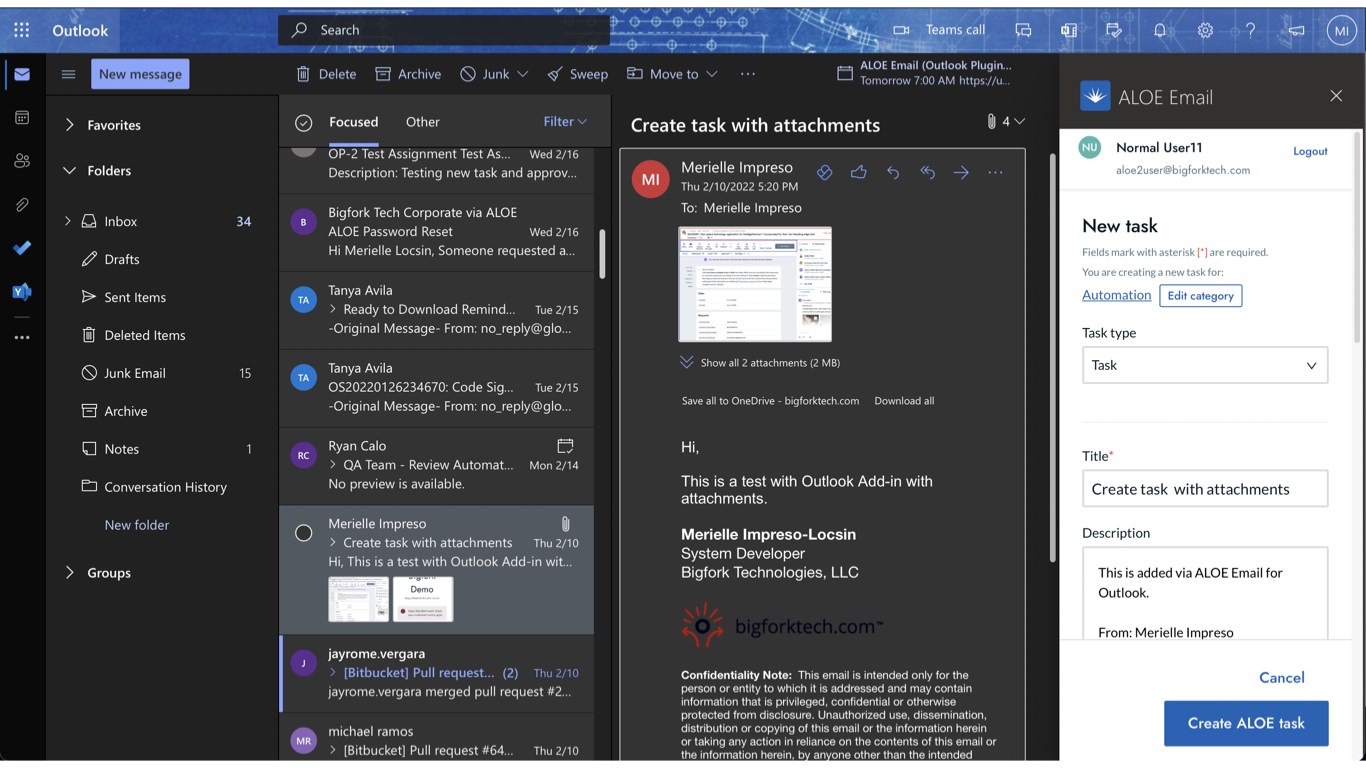Cancel the new ALOE task

tap(1281, 677)
